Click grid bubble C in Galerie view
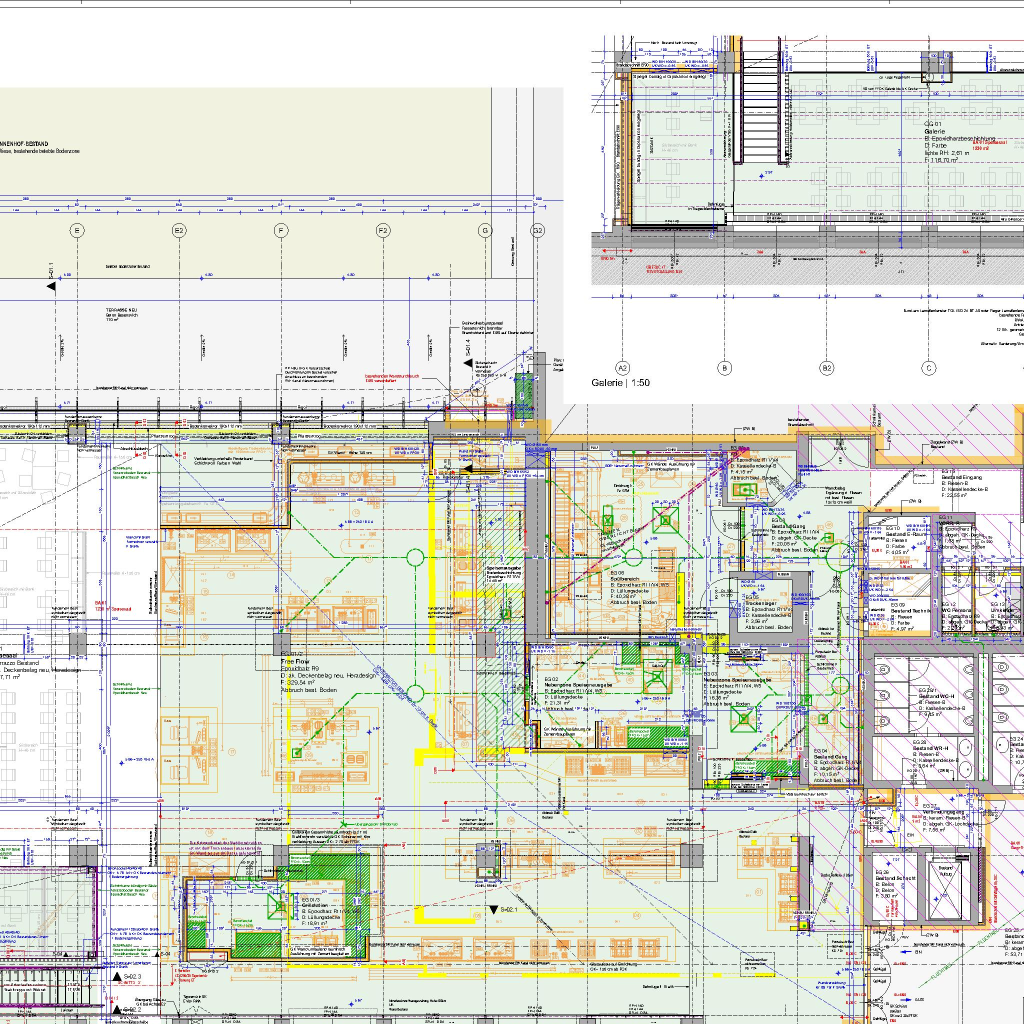This screenshot has width=1024, height=1024. pos(929,368)
